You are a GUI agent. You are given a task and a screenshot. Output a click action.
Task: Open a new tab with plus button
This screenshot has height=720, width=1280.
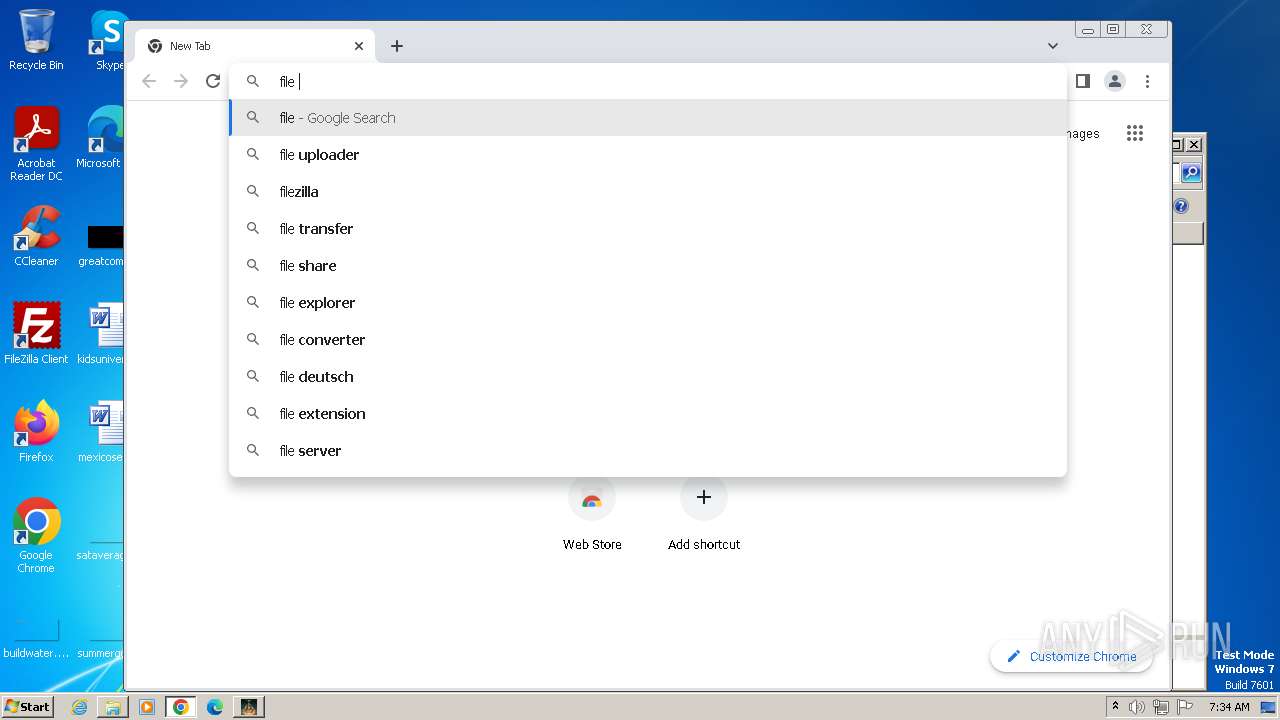coord(397,46)
